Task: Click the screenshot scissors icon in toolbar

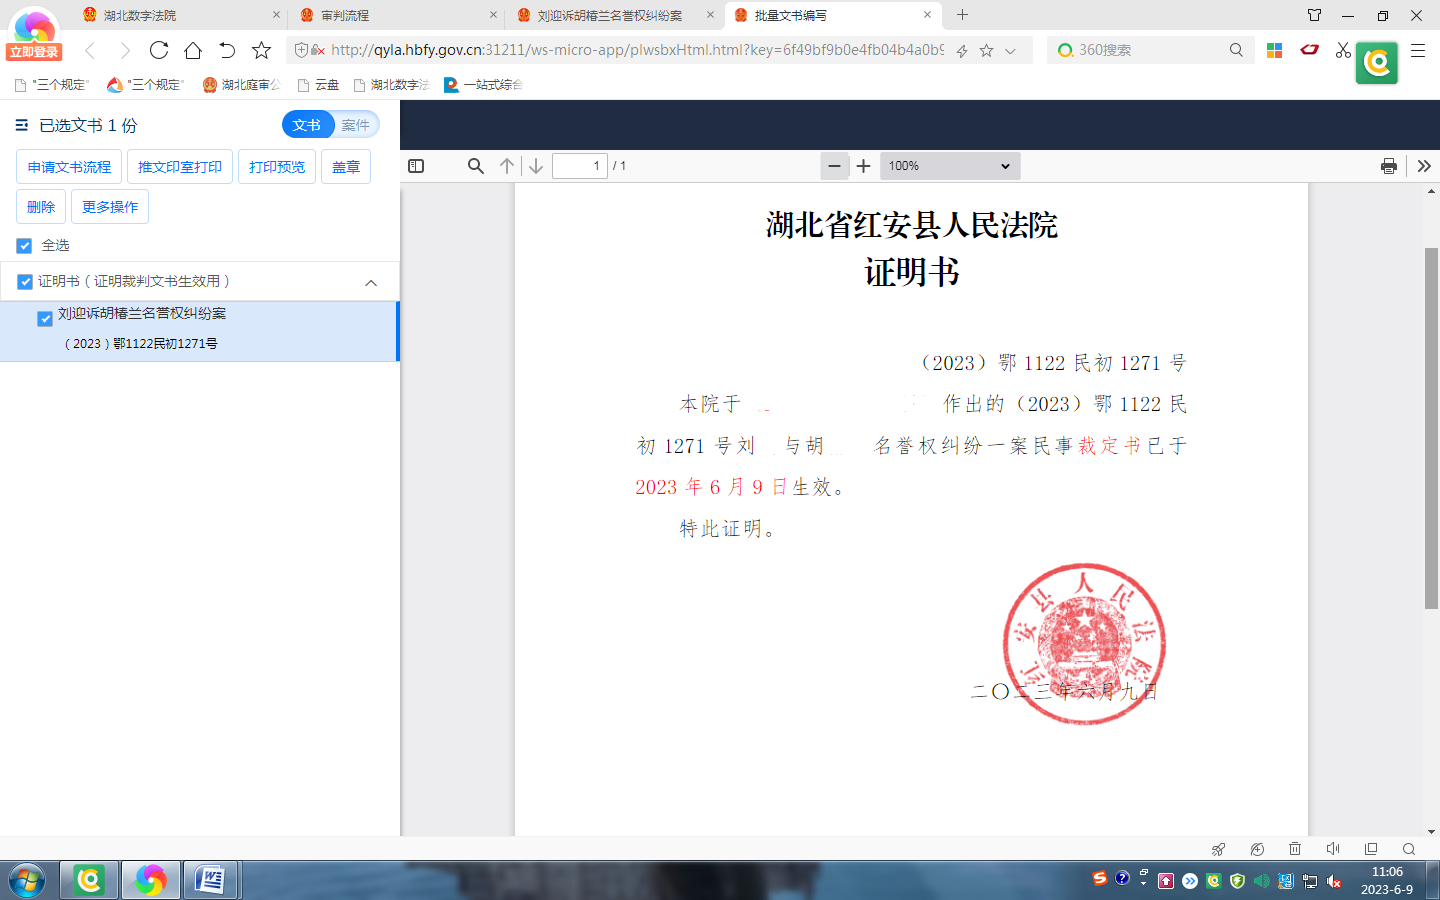Action: click(x=1342, y=50)
